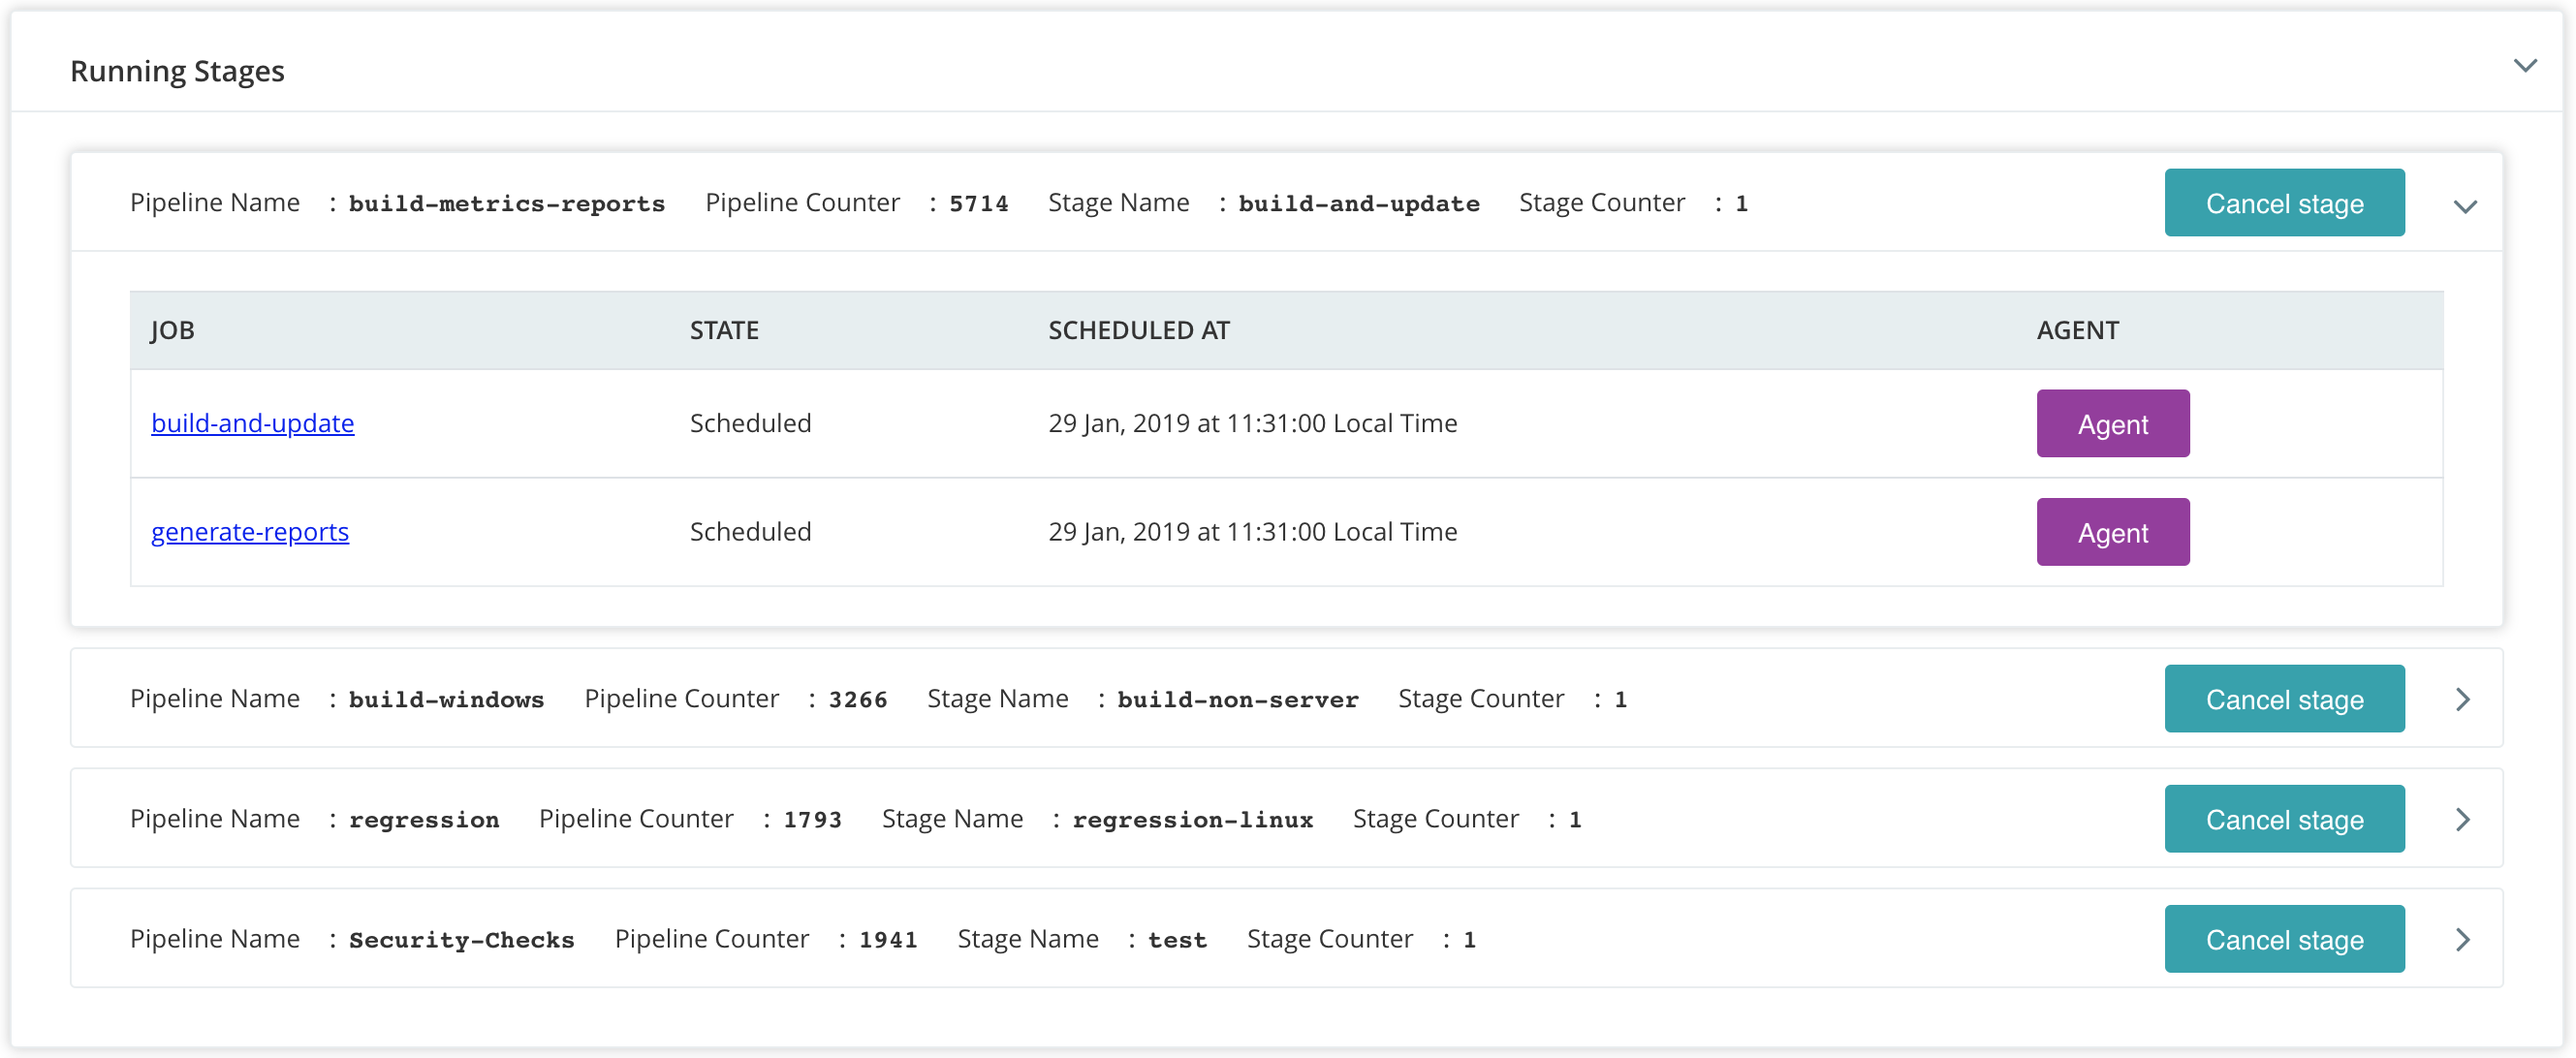Open the build-and-update job link

252,423
